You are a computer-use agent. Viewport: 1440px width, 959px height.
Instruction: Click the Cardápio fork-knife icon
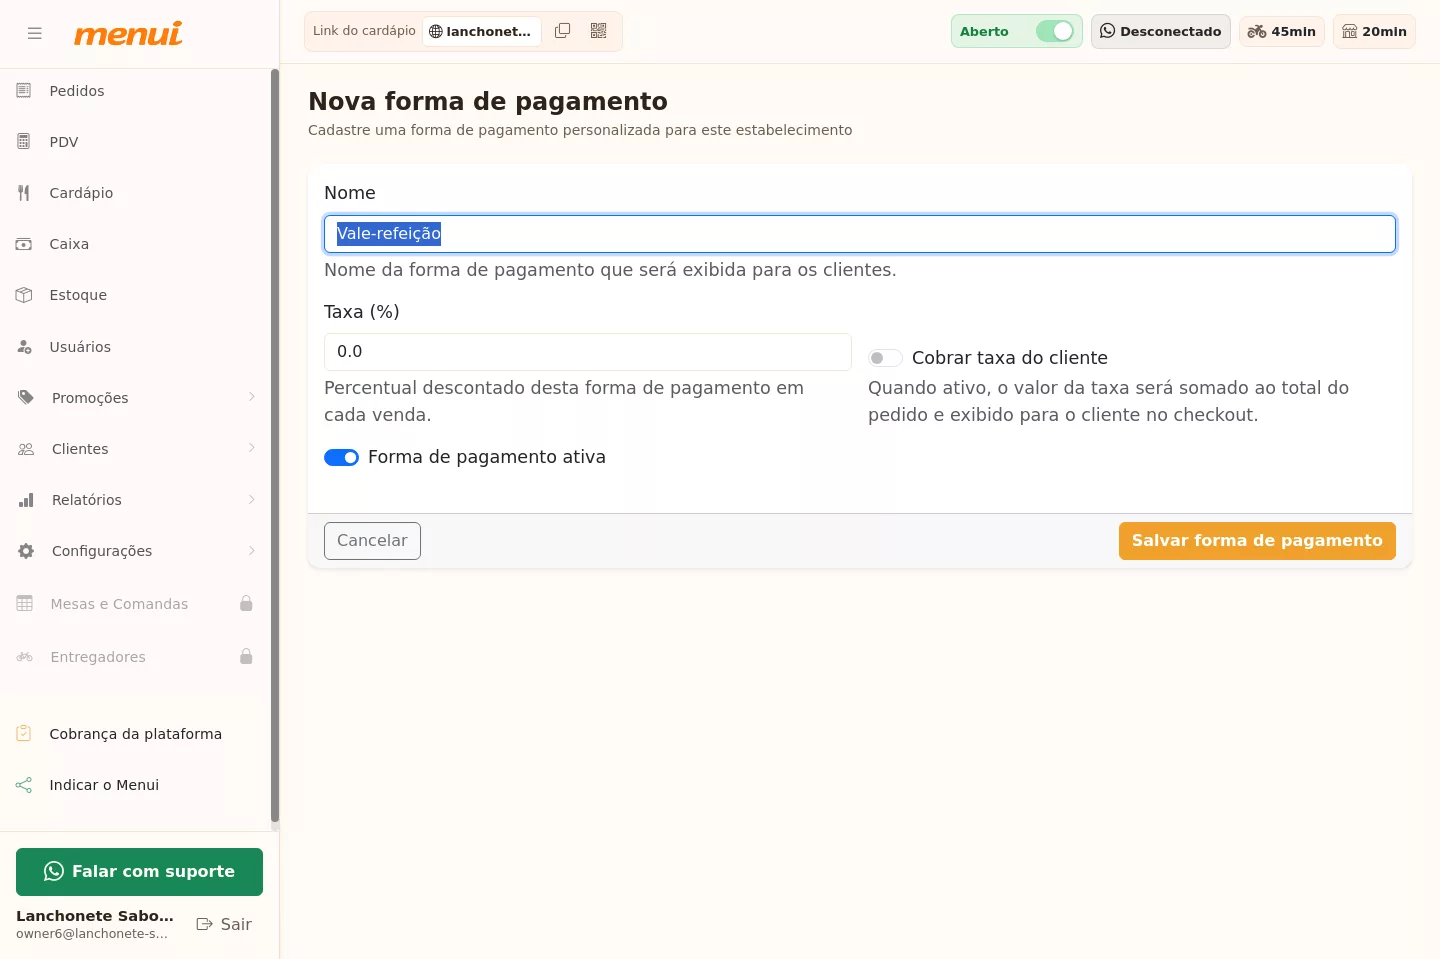coord(24,193)
